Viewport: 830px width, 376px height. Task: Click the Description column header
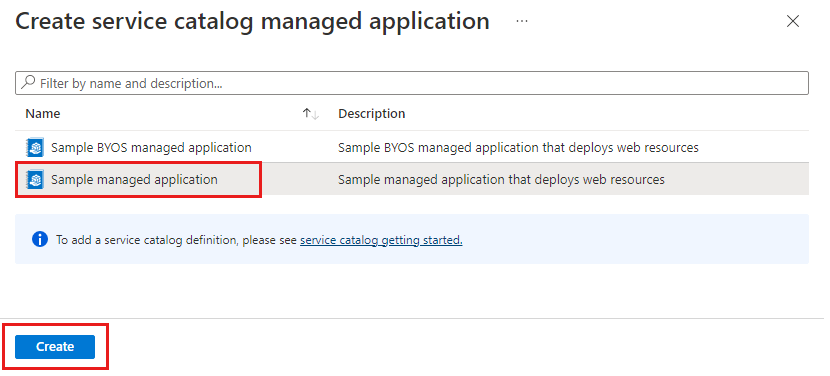click(x=372, y=114)
